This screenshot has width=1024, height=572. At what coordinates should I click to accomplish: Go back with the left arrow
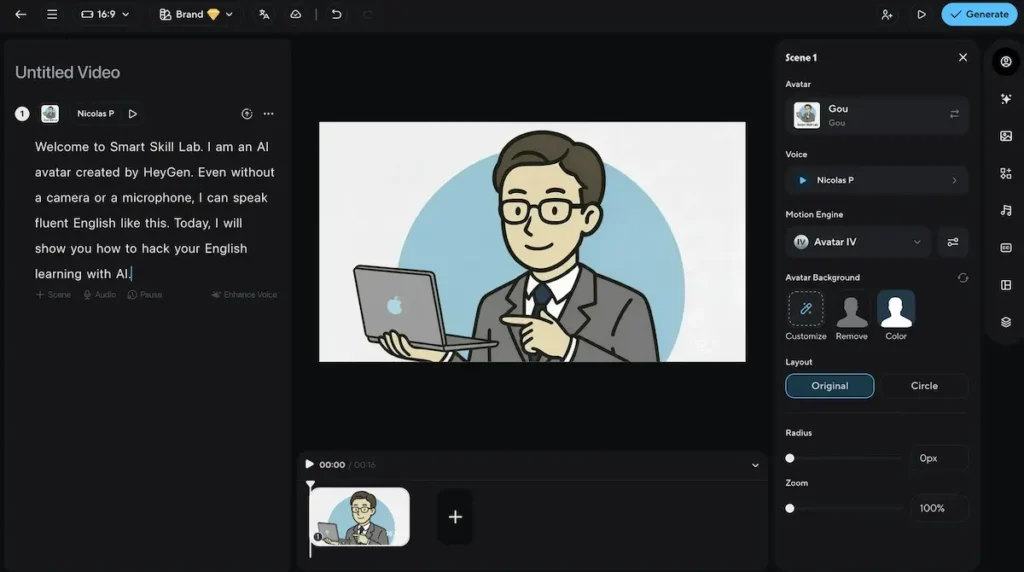click(21, 14)
